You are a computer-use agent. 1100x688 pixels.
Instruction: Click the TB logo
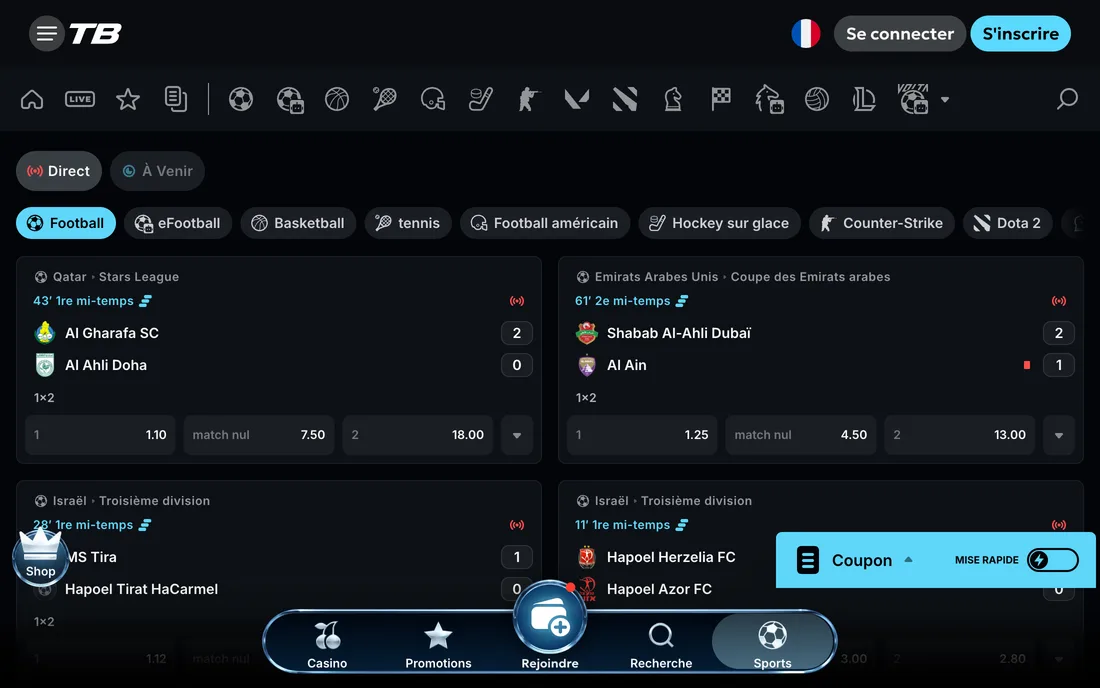[95, 34]
